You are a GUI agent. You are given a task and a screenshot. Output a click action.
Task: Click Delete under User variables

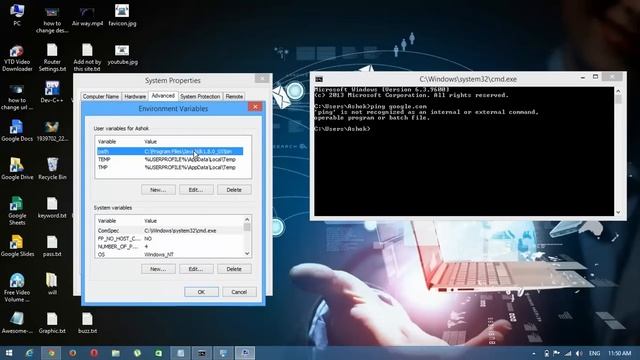tap(234, 190)
